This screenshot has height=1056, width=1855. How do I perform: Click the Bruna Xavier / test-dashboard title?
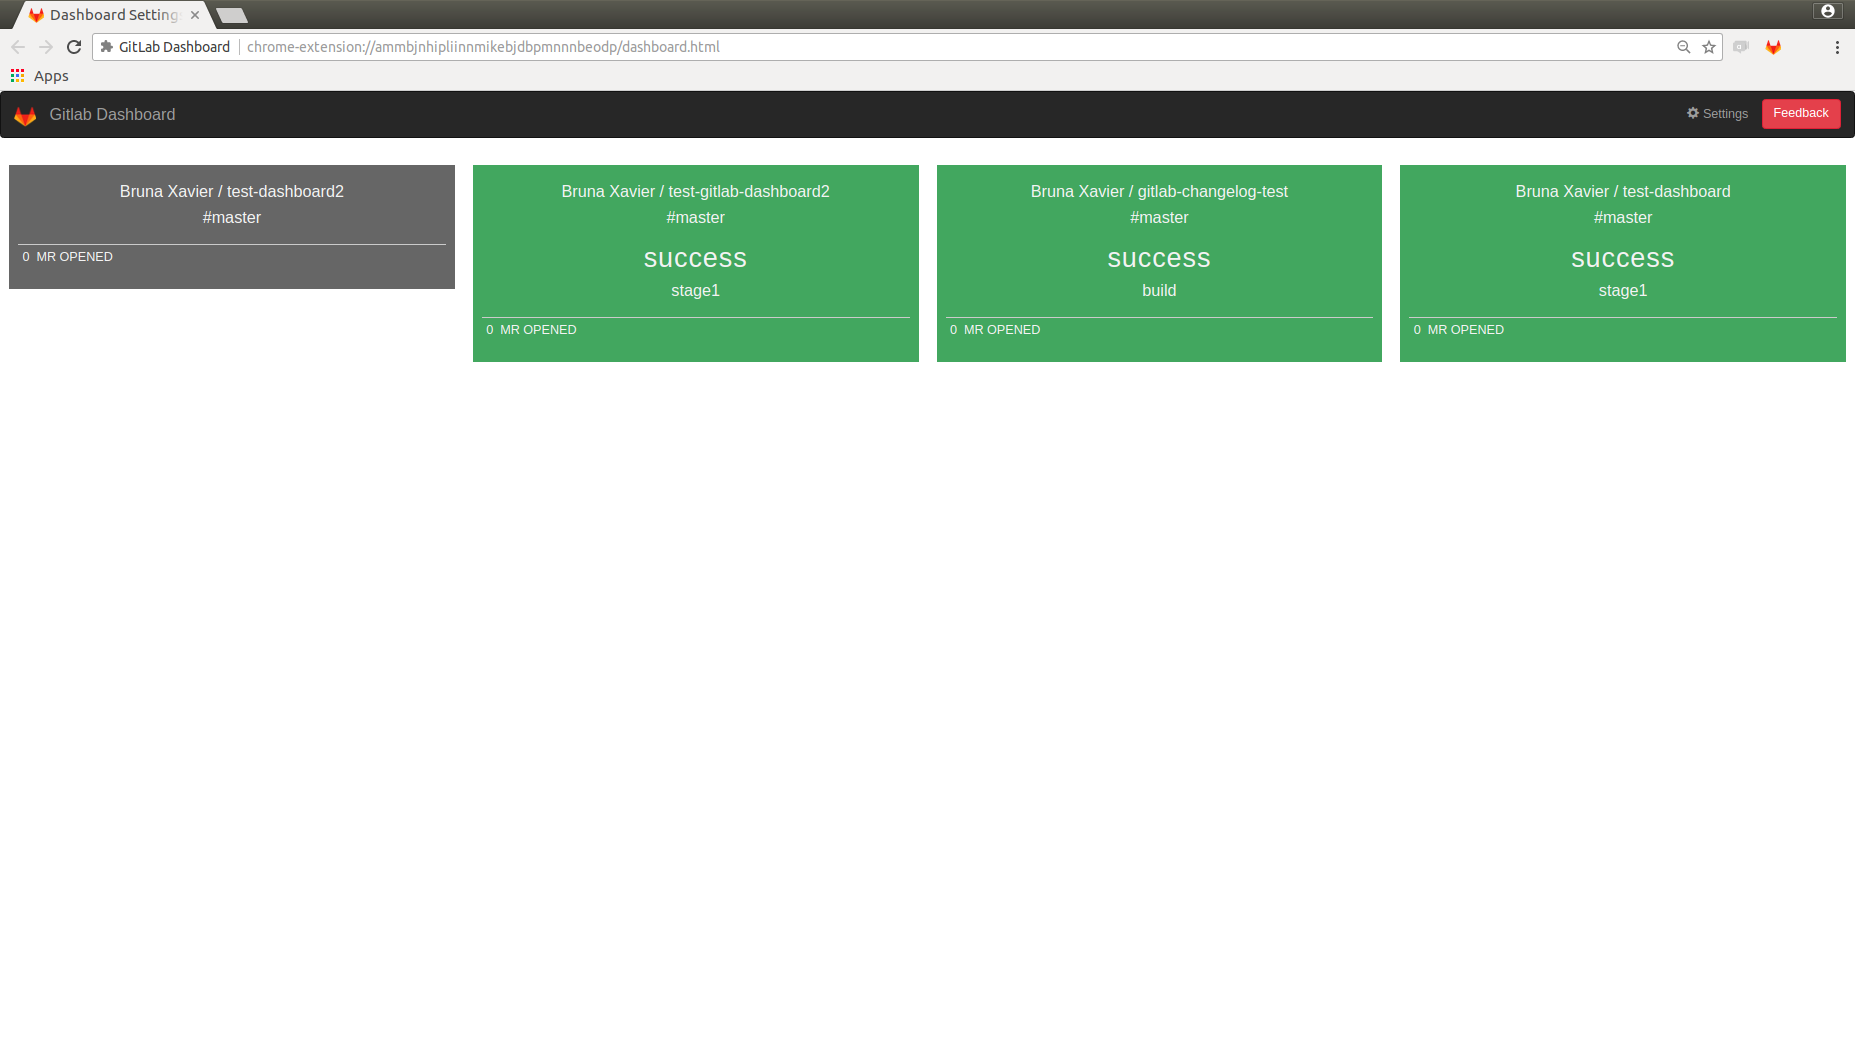[x=1622, y=192]
